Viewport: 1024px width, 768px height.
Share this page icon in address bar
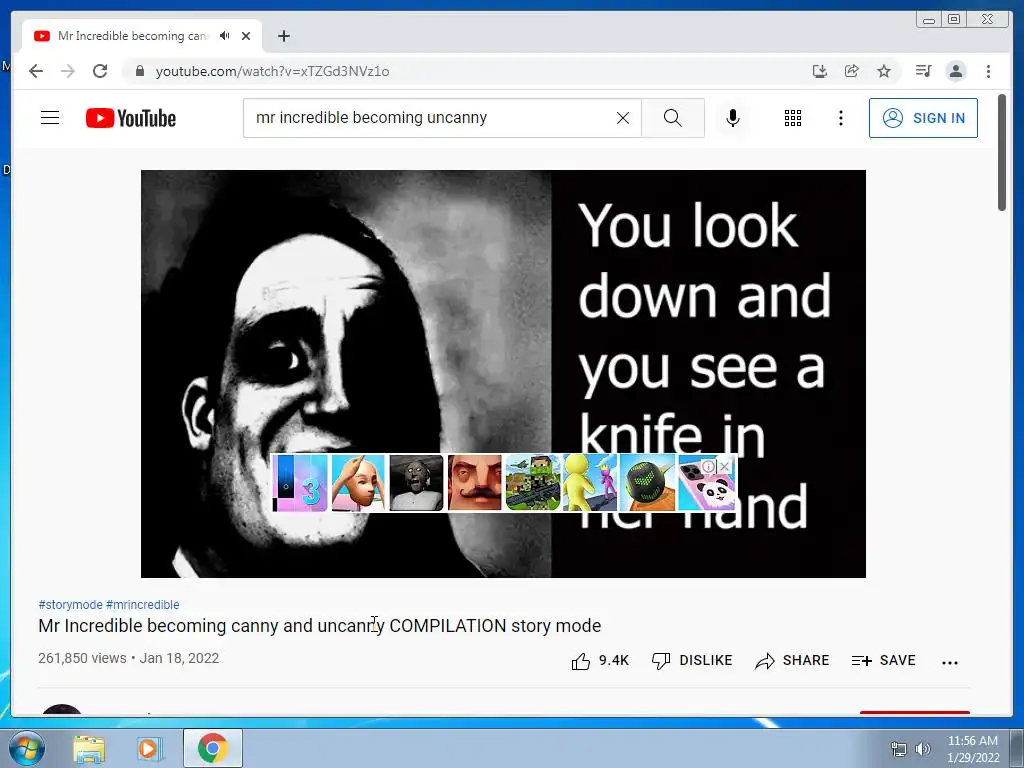[852, 71]
